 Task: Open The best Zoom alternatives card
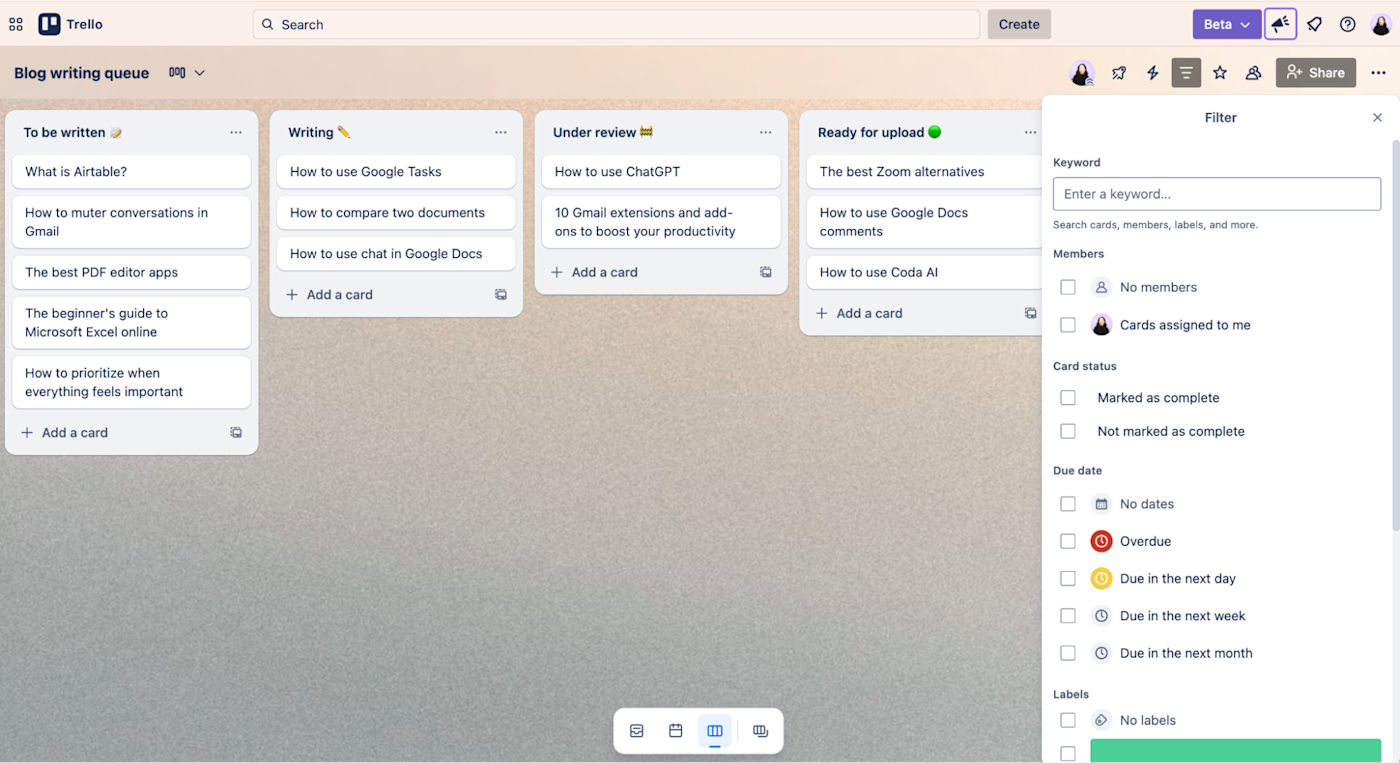pyautogui.click(x=925, y=172)
